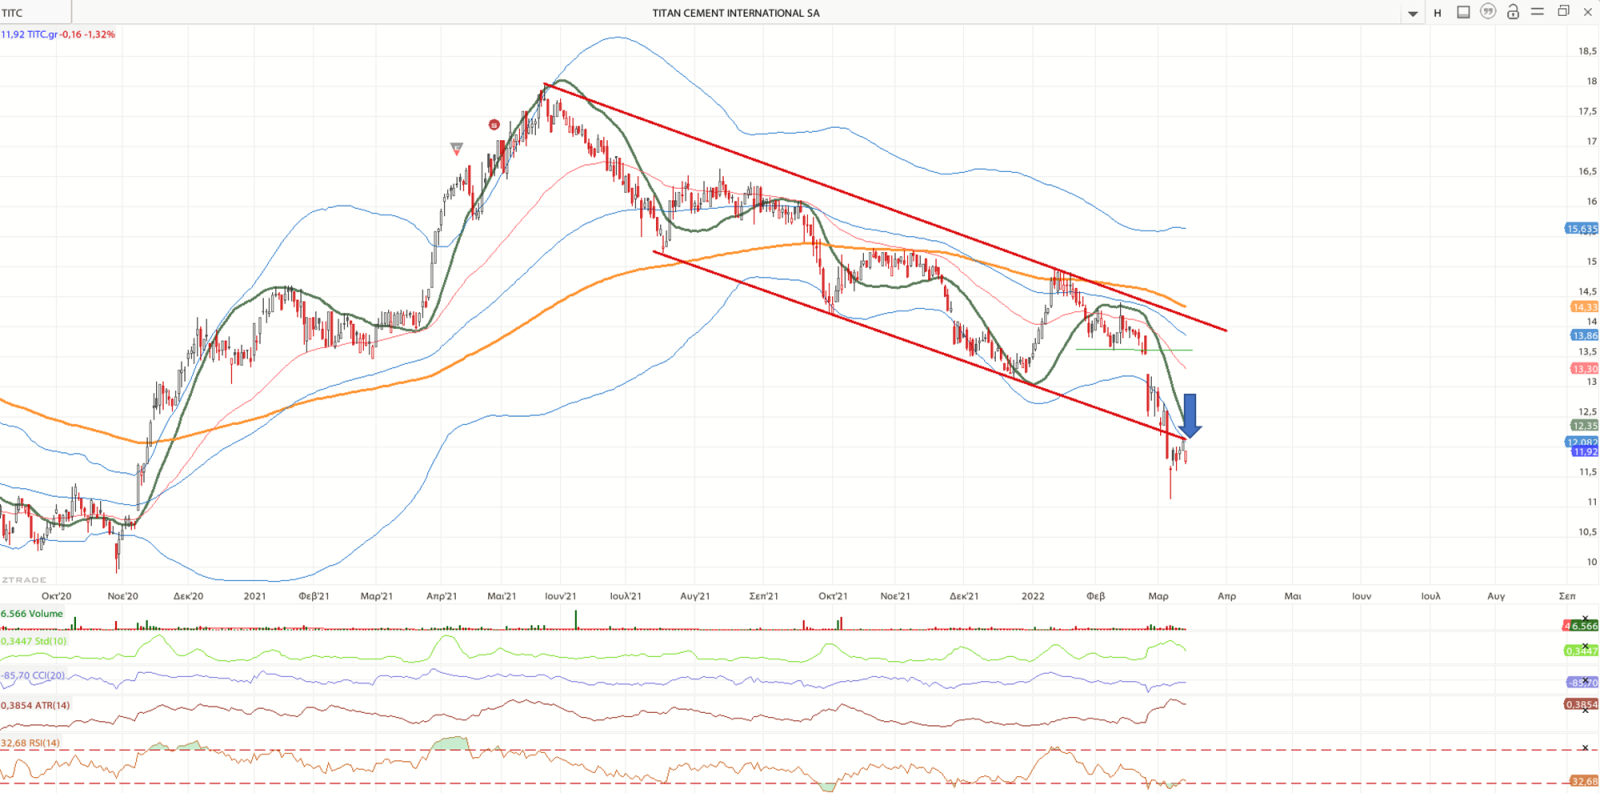Select the 0,3854 ATR(14) label

tap(36, 705)
